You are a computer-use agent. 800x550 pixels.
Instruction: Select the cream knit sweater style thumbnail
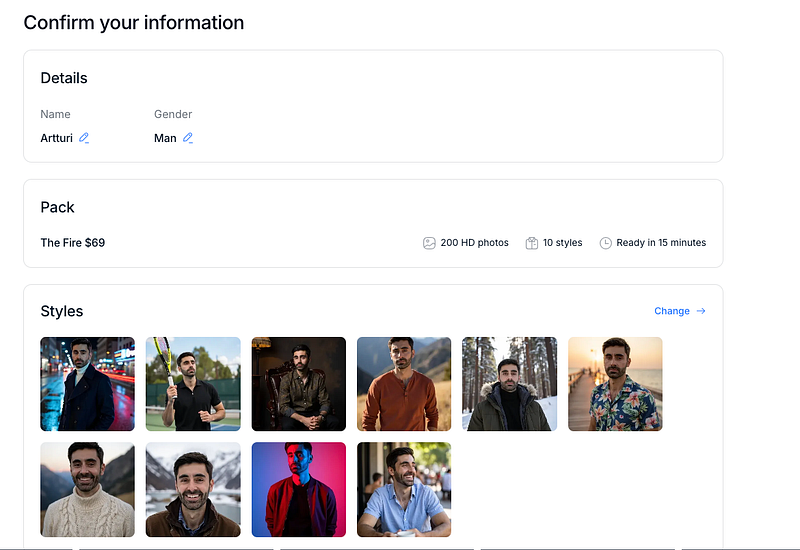pyautogui.click(x=88, y=489)
